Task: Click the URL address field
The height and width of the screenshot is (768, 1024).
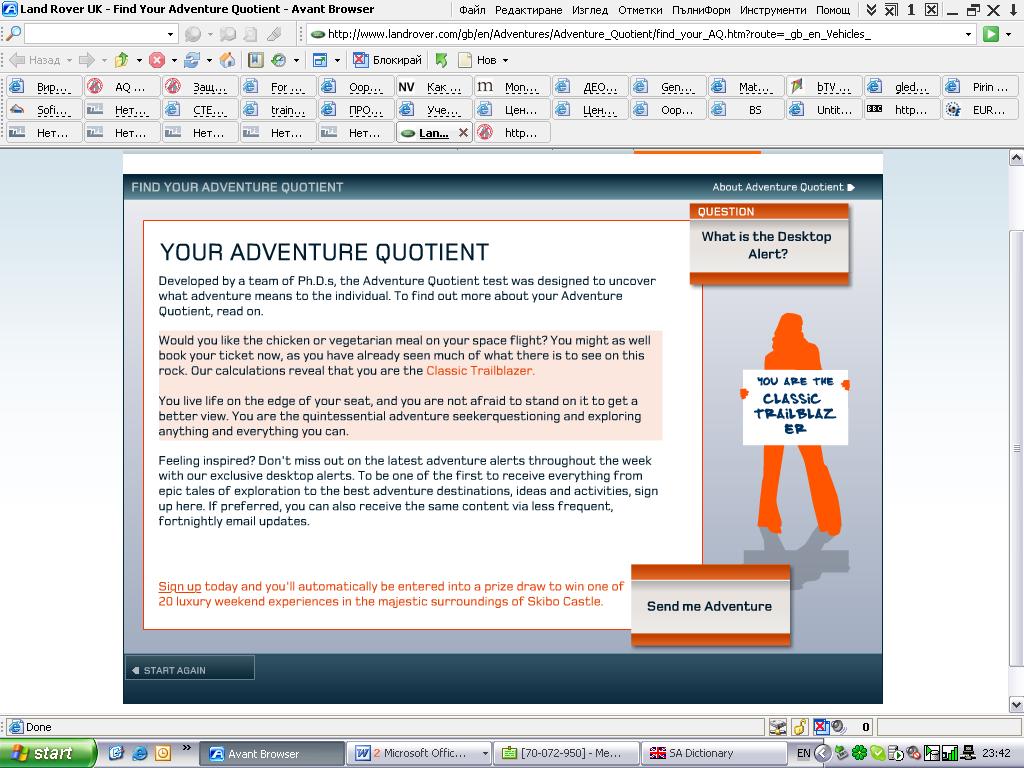Action: tap(643, 34)
